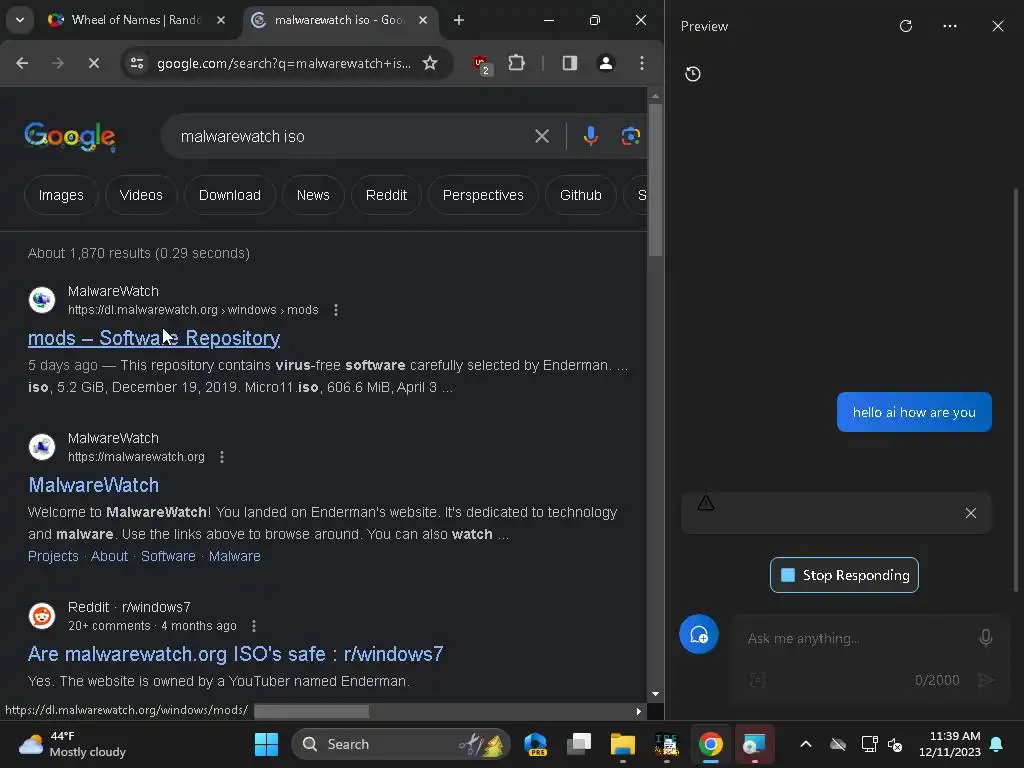Open the Malware sitelink
Screen dimensions: 1024x768
click(234, 556)
